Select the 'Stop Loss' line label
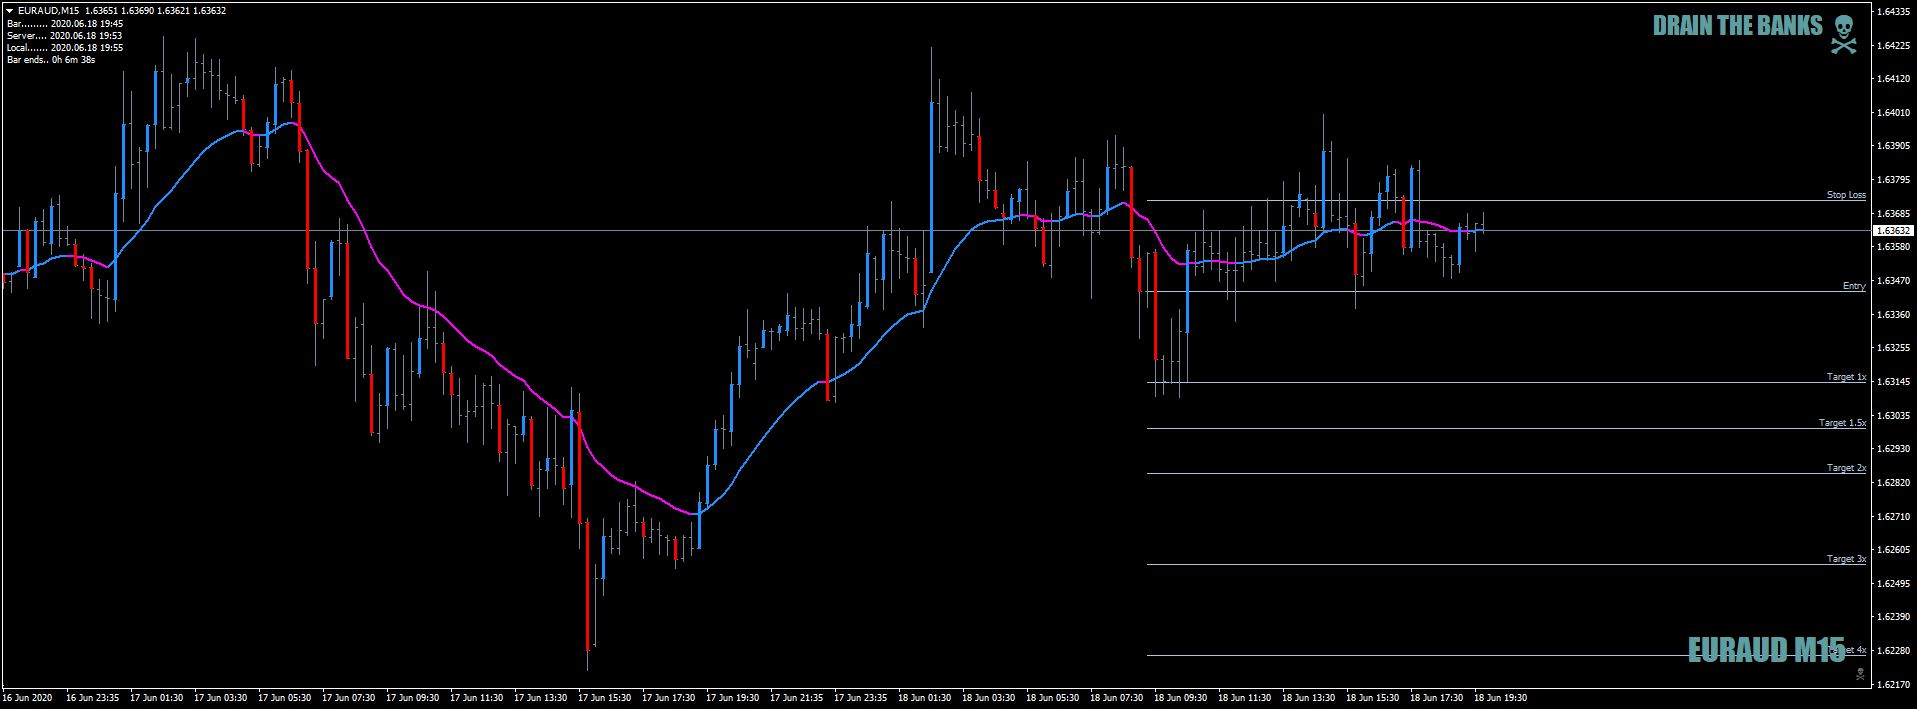Viewport: 1917px width, 709px height. click(1846, 195)
